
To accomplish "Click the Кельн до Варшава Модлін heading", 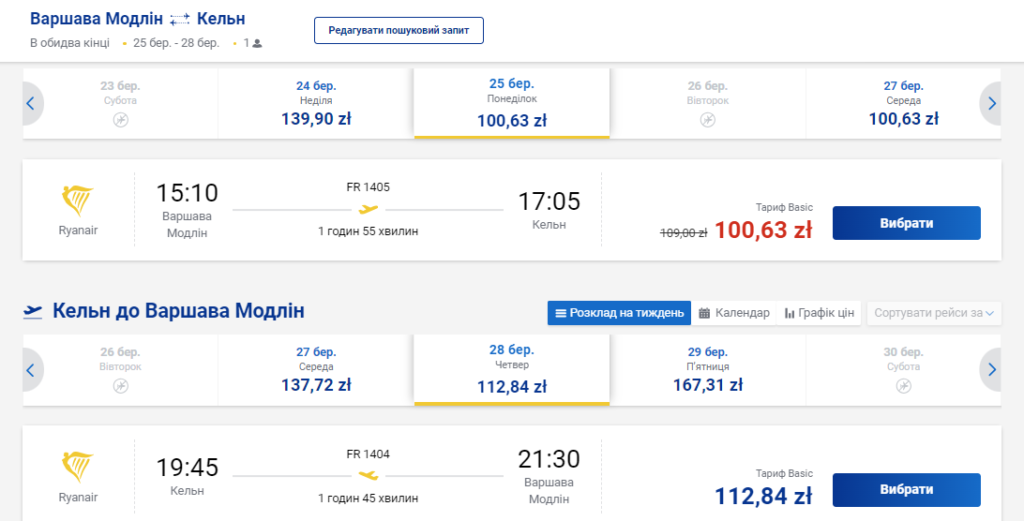I will tap(178, 311).
